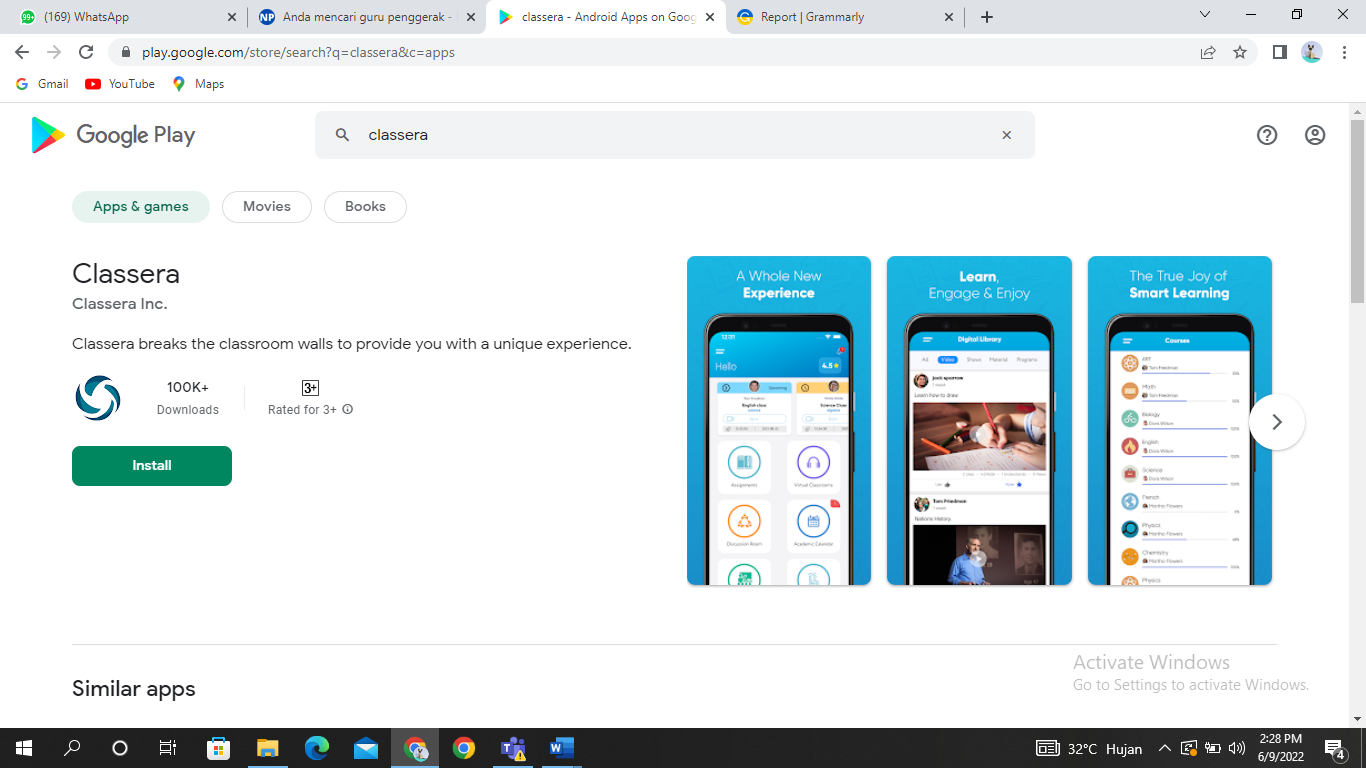1366x768 pixels.
Task: Click the Classera Inc. developer name
Action: click(x=120, y=304)
